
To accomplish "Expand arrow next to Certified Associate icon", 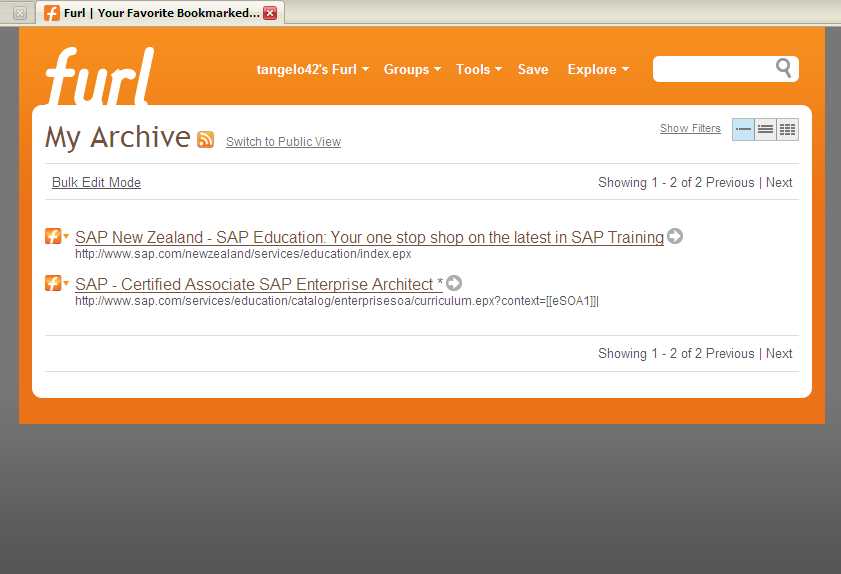I will (66, 283).
